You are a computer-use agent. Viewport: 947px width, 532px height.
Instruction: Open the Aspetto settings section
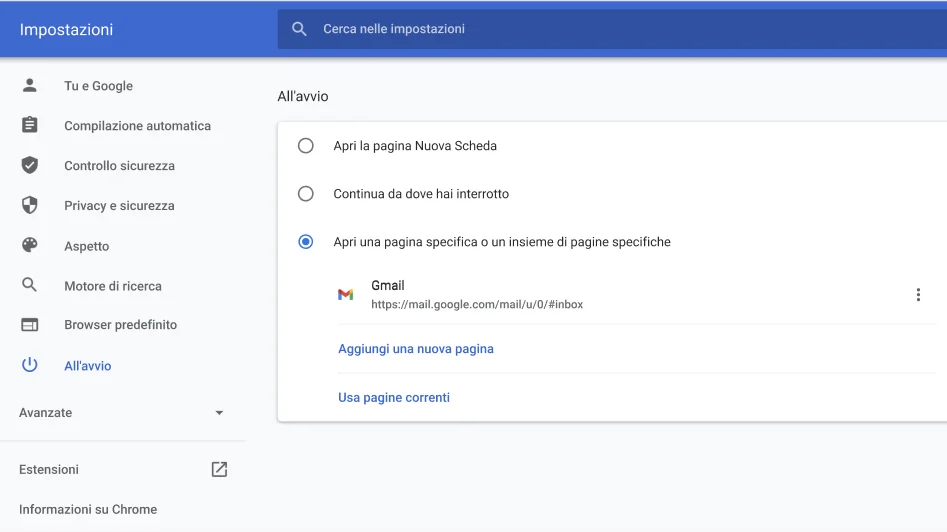pos(87,246)
